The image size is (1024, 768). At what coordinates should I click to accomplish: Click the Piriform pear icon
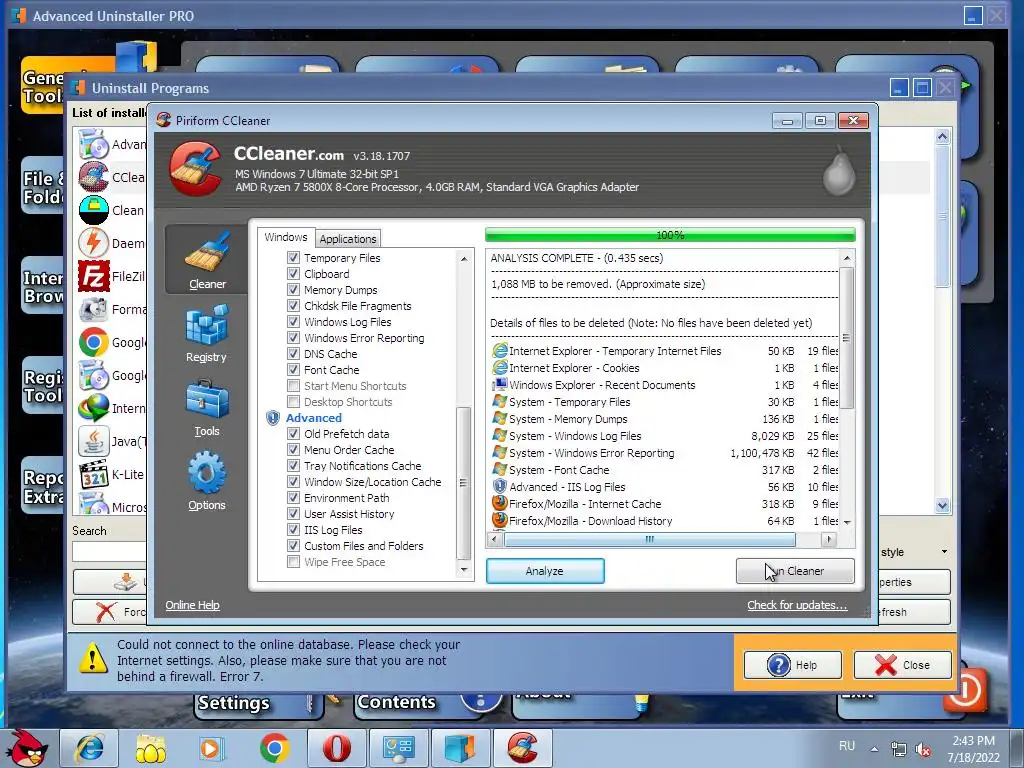coord(839,171)
